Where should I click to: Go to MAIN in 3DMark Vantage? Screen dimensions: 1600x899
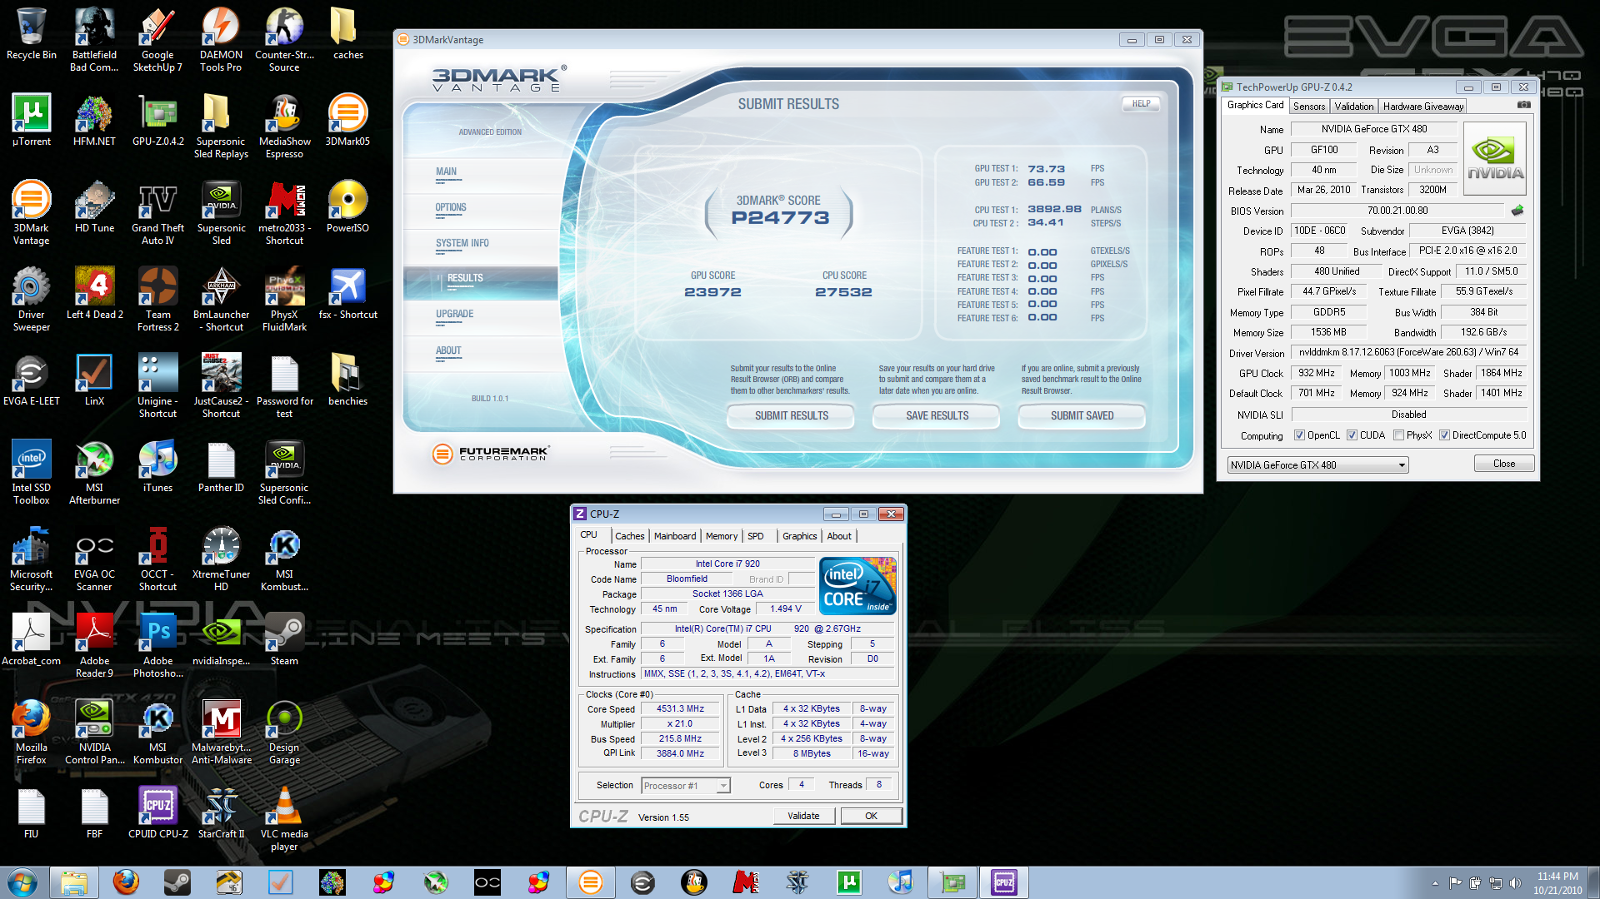click(x=446, y=172)
